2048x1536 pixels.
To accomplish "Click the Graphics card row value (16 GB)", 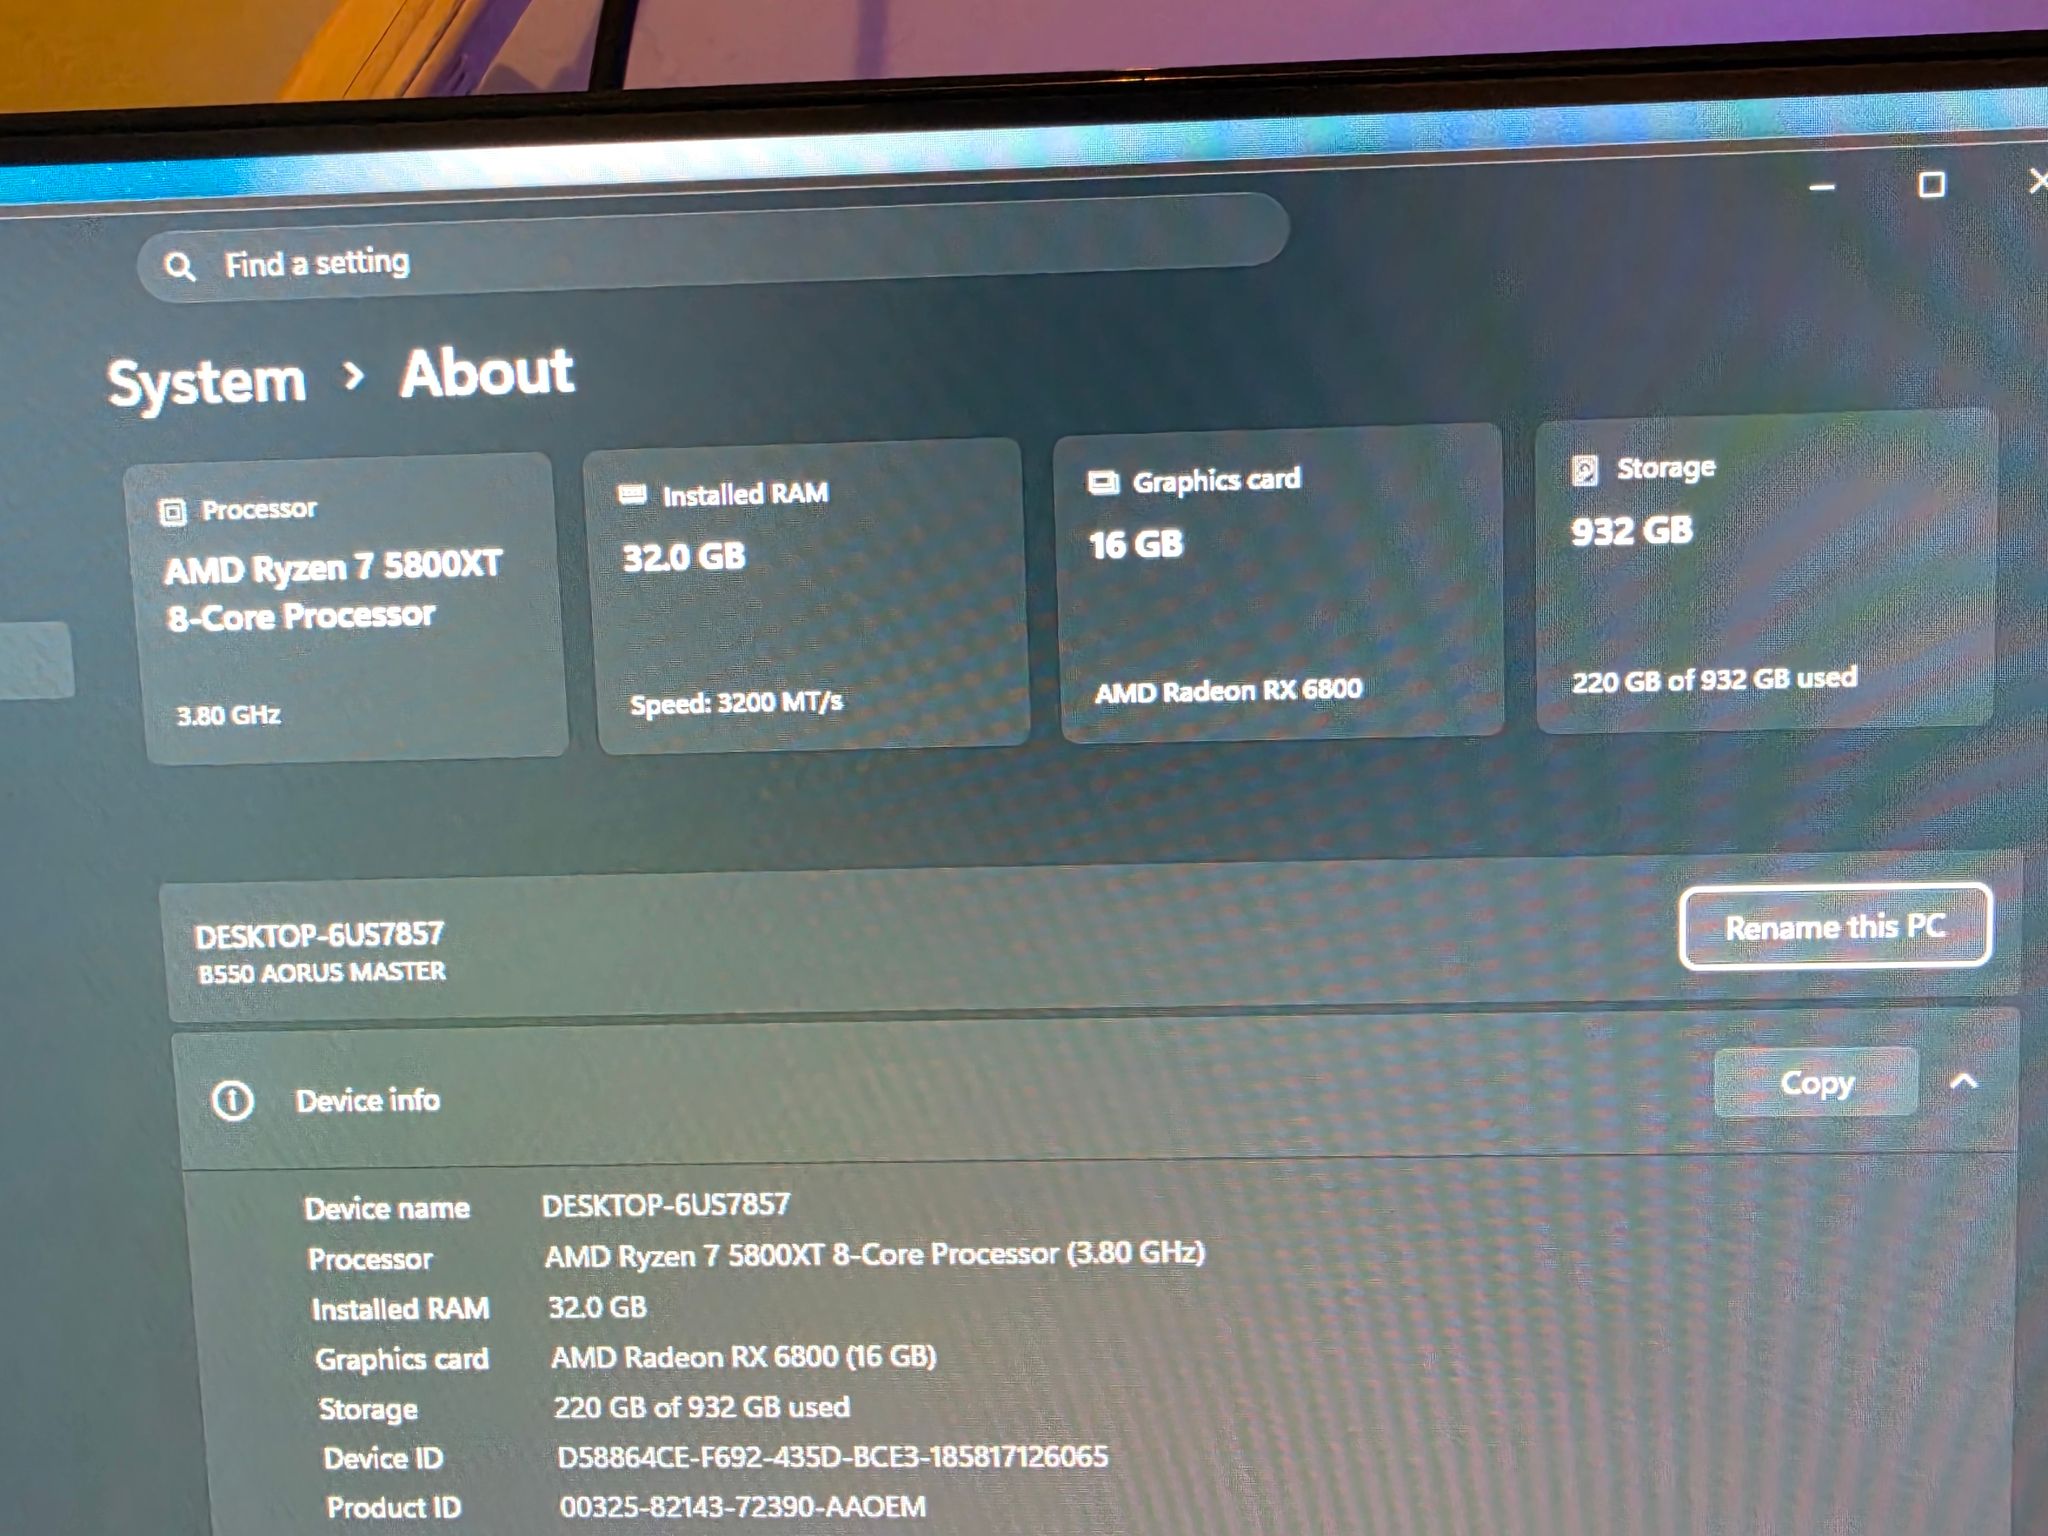I will [x=743, y=1357].
